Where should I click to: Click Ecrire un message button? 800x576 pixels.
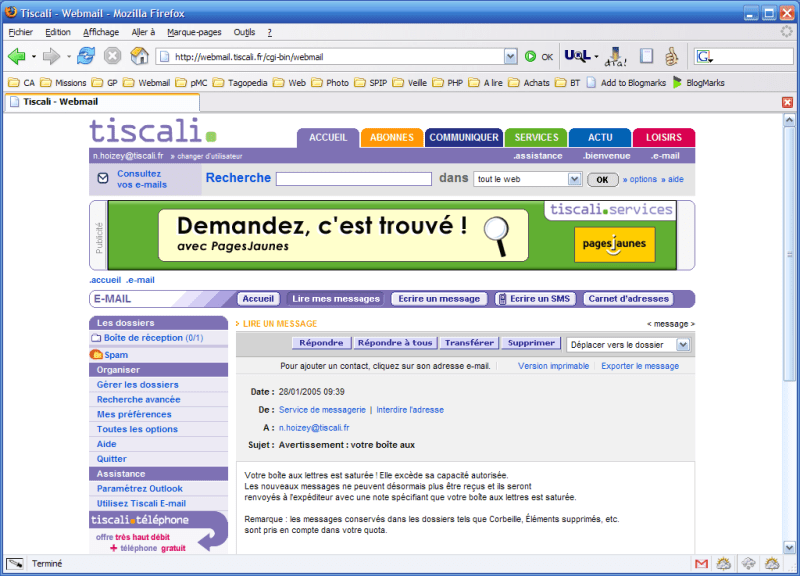[x=439, y=299]
